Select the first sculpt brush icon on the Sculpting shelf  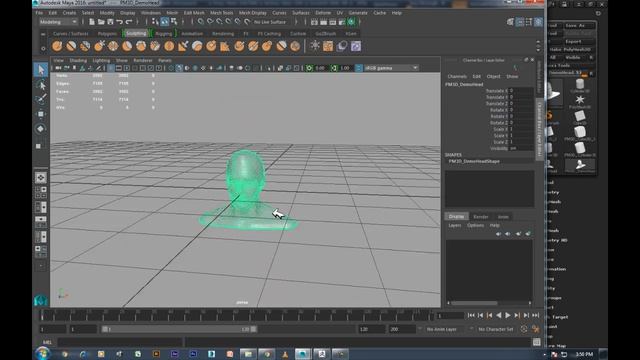[x=57, y=46]
